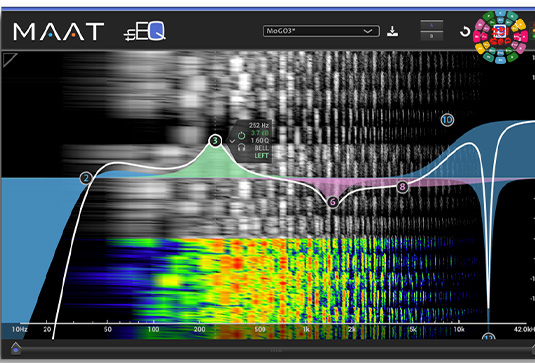The width and height of the screenshot is (535, 363).
Task: Click the blue-dot slider handle at bottom left
Action: [x=16, y=349]
